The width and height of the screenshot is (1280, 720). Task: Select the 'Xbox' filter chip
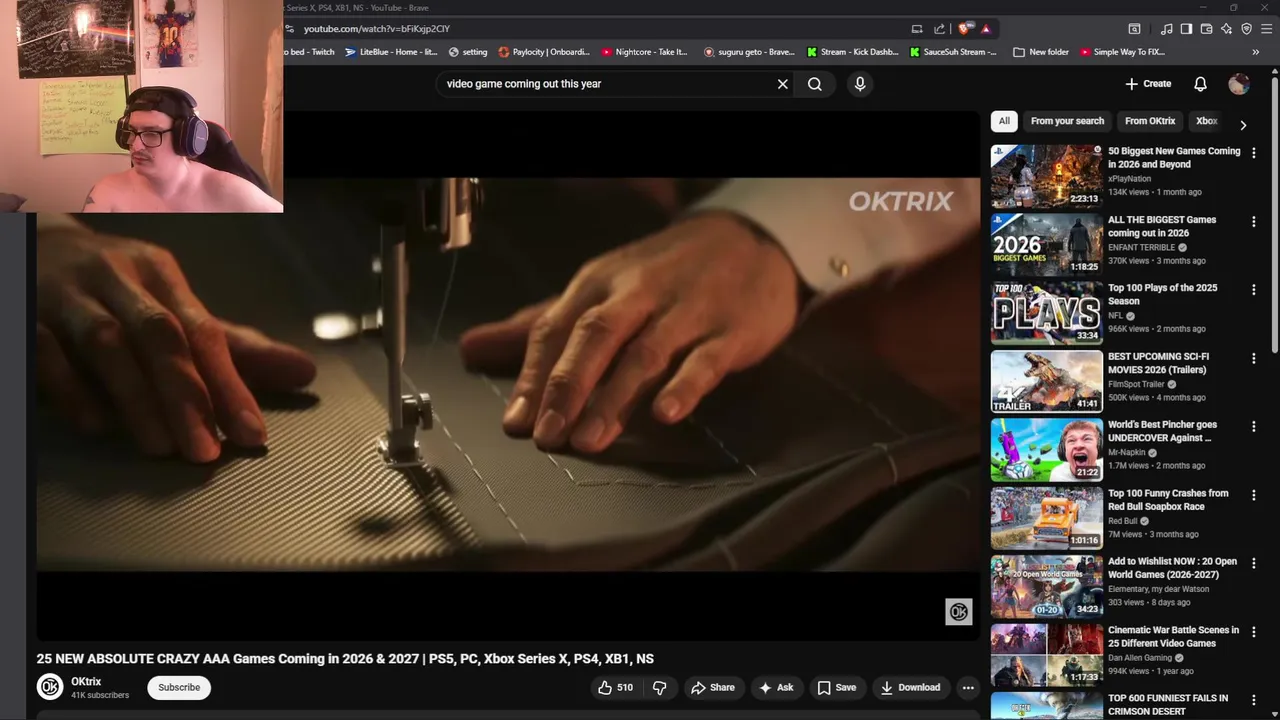(1206, 121)
